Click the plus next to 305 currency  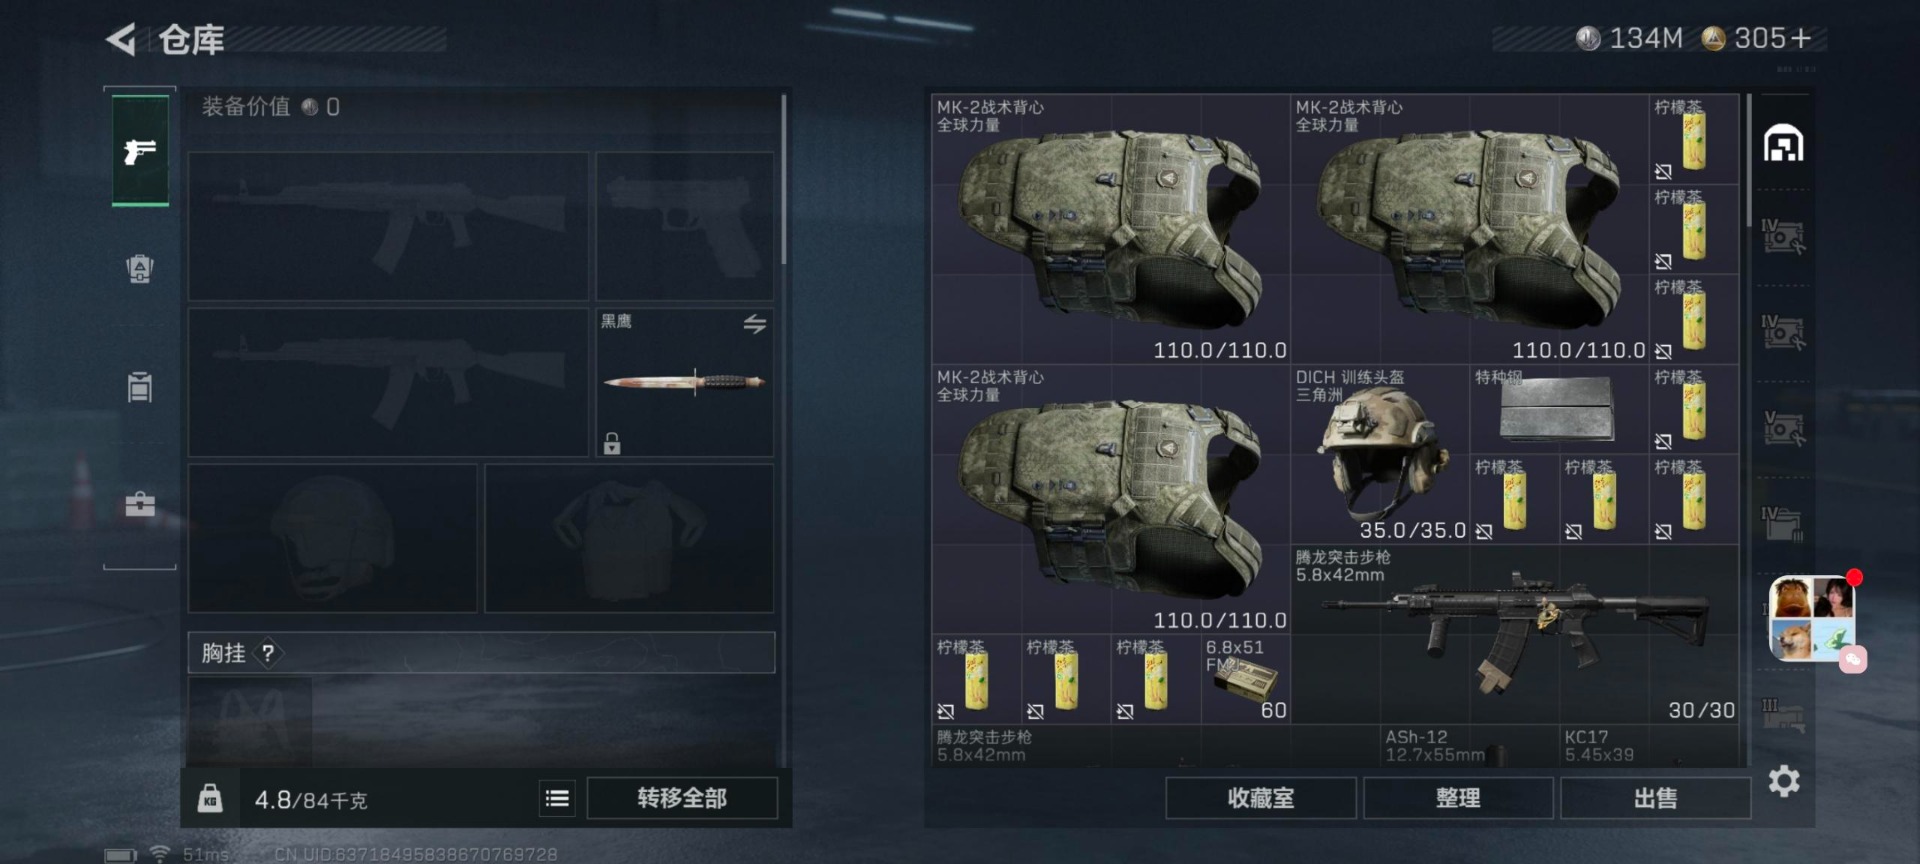point(1801,38)
